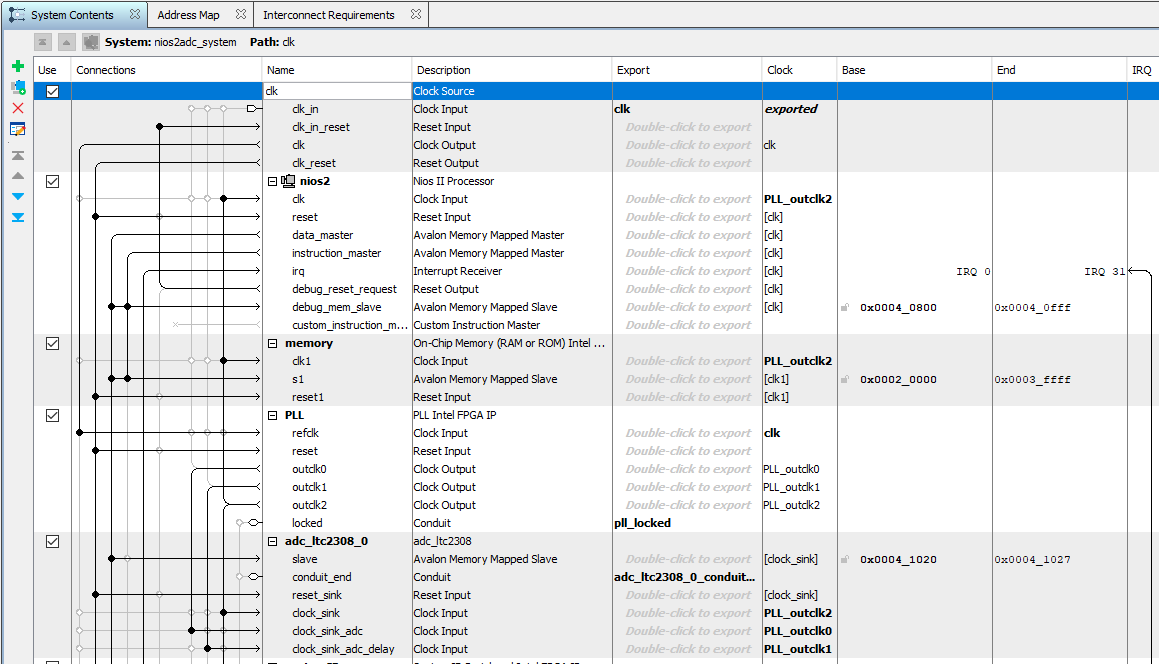Click the add subsystem icon in left toolbar

(x=18, y=87)
